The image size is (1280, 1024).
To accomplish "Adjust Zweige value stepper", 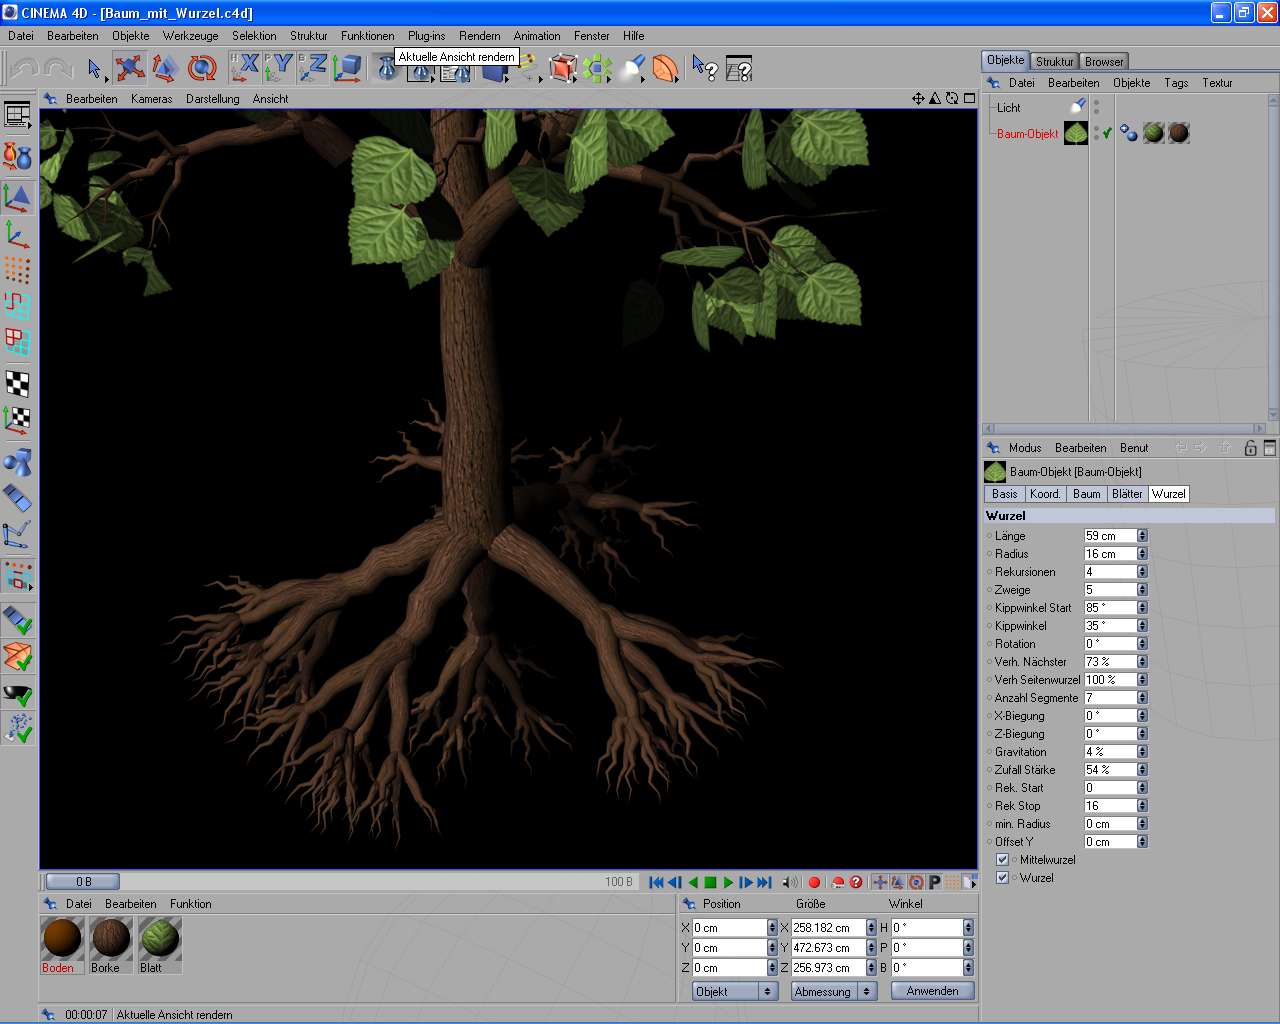I will click(1142, 590).
